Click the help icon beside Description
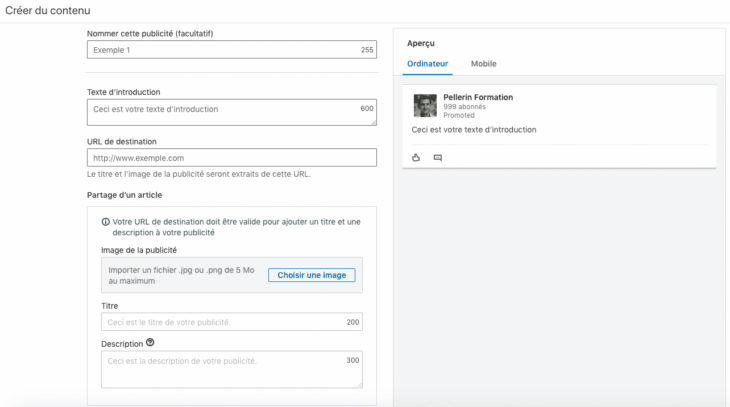This screenshot has height=407, width=730. (x=150, y=342)
